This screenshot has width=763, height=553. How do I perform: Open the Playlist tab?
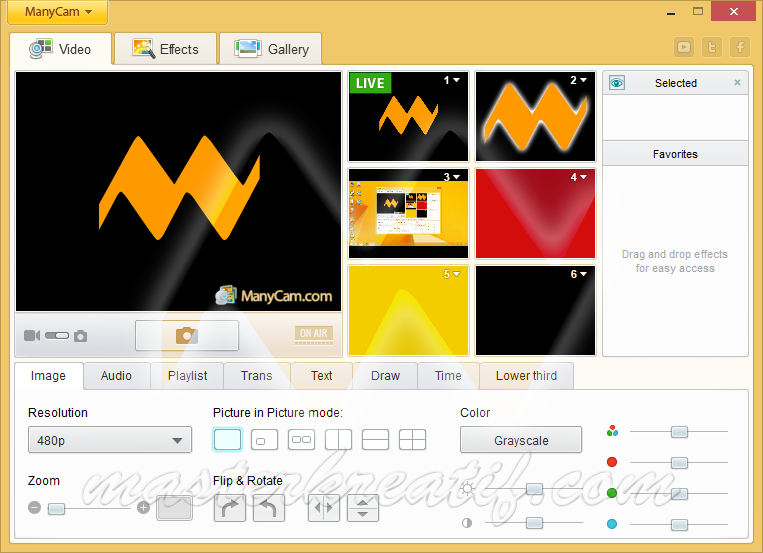pos(187,376)
